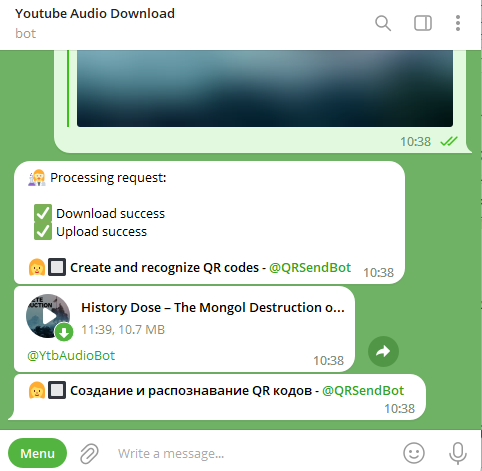Screen dimensions: 482x471
Task: Click the Upload success checkmark emoji
Action: point(43,231)
